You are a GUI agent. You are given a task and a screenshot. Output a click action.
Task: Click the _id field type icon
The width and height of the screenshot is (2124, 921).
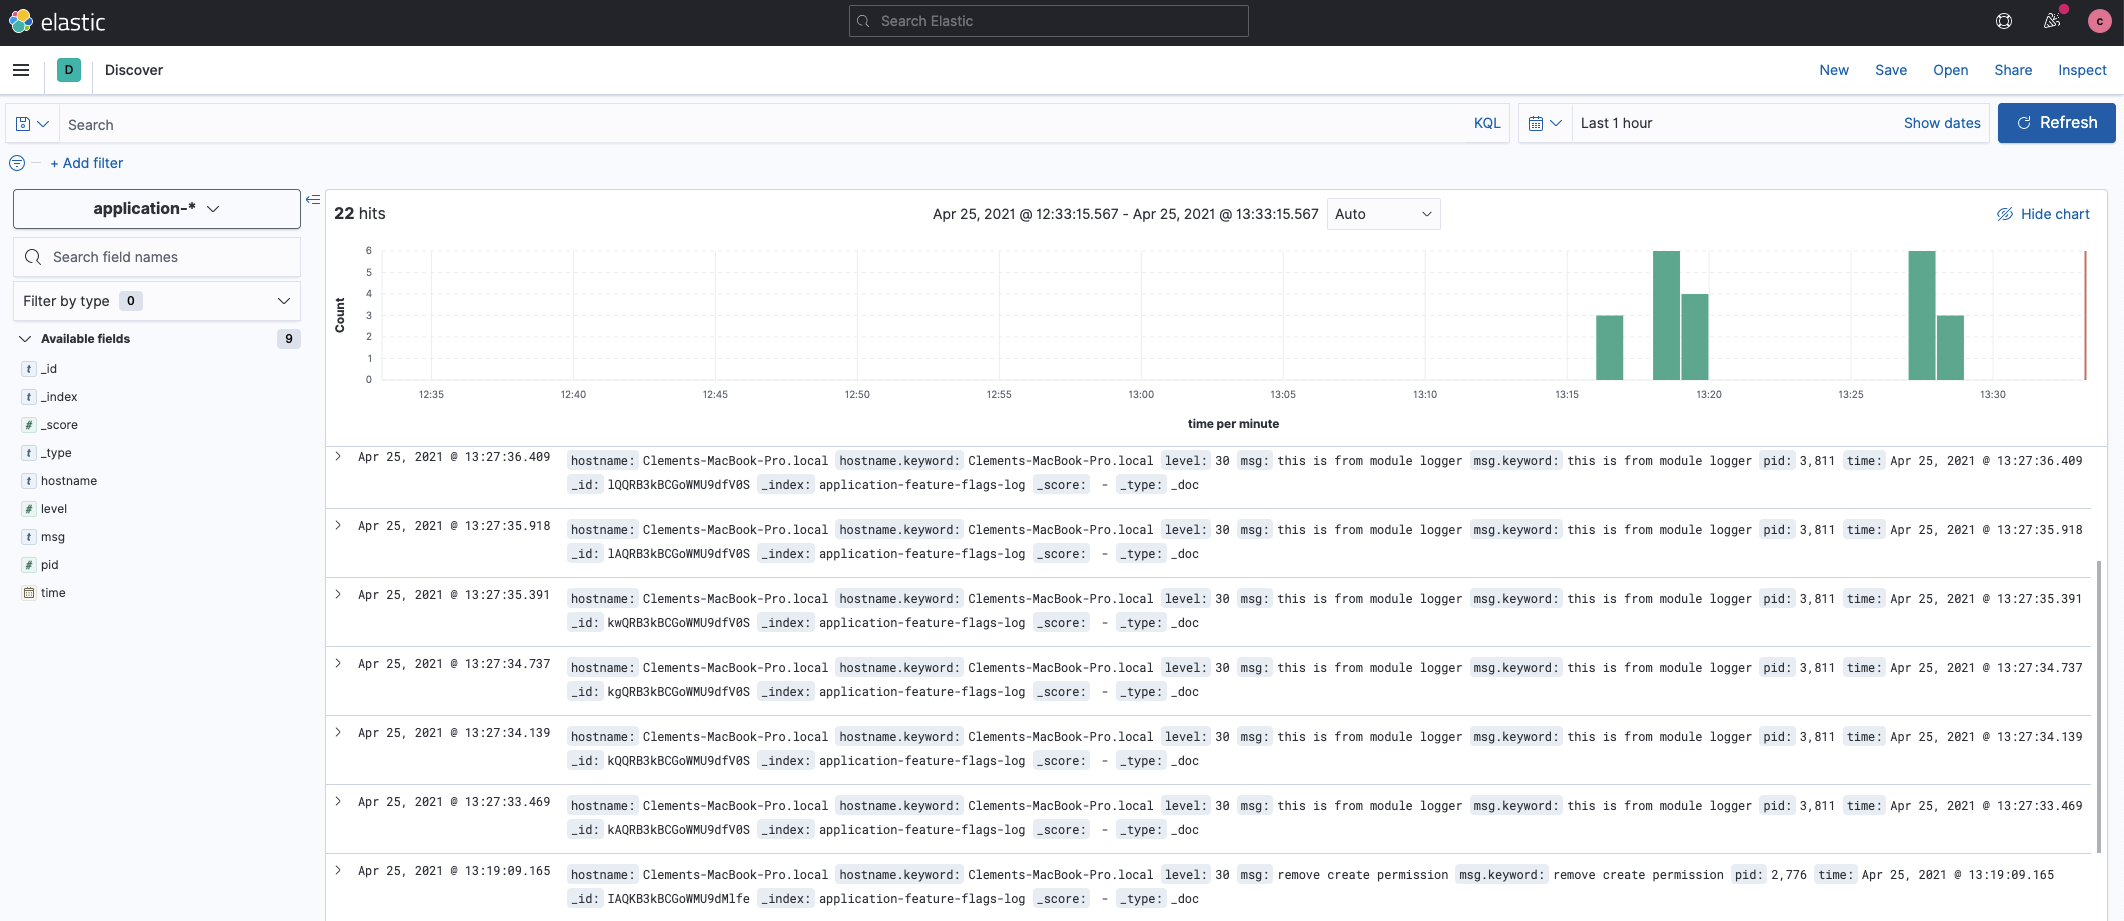[29, 369]
